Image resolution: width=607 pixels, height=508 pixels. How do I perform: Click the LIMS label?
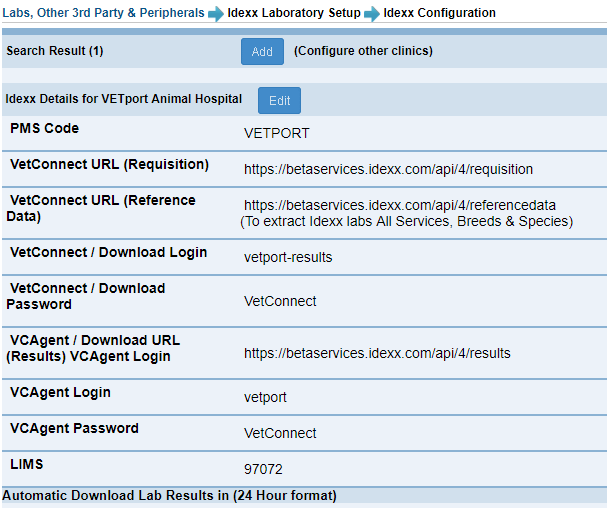point(27,464)
